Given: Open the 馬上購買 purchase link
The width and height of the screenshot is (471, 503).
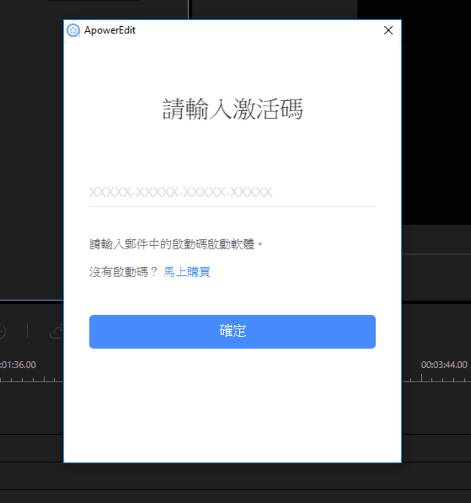Looking at the screenshot, I should pyautogui.click(x=187, y=272).
